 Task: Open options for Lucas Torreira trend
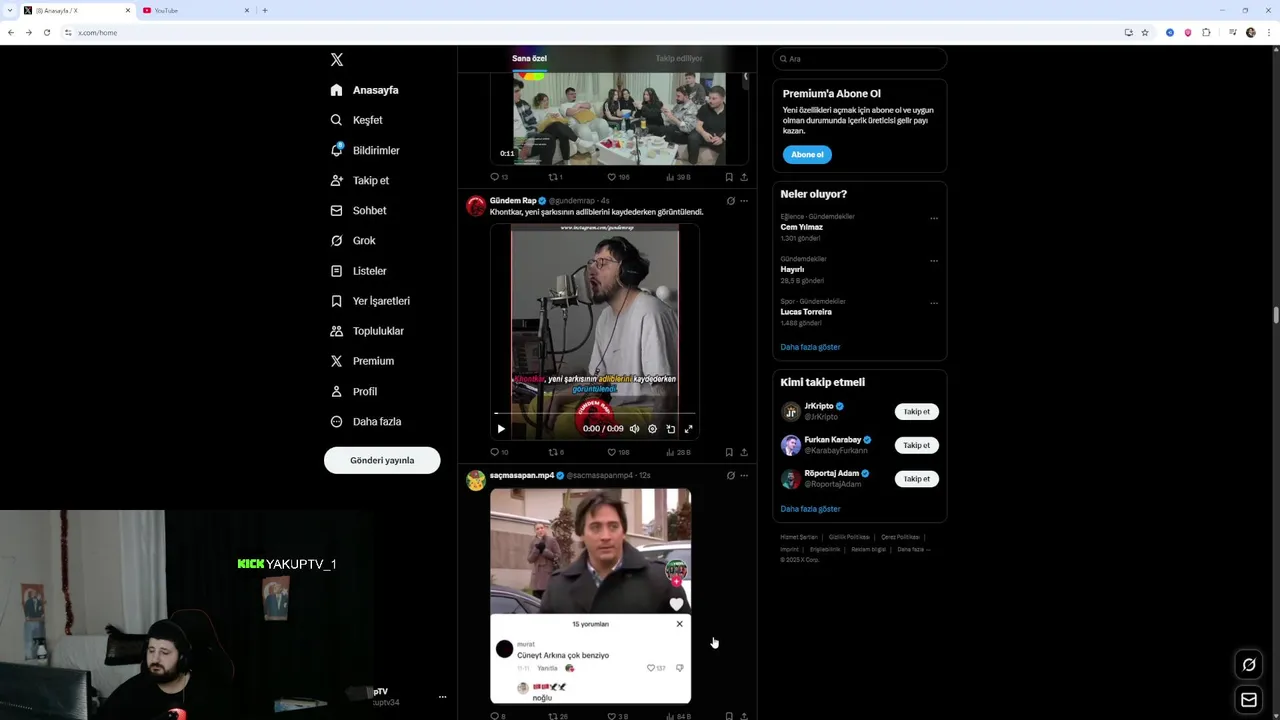(934, 303)
